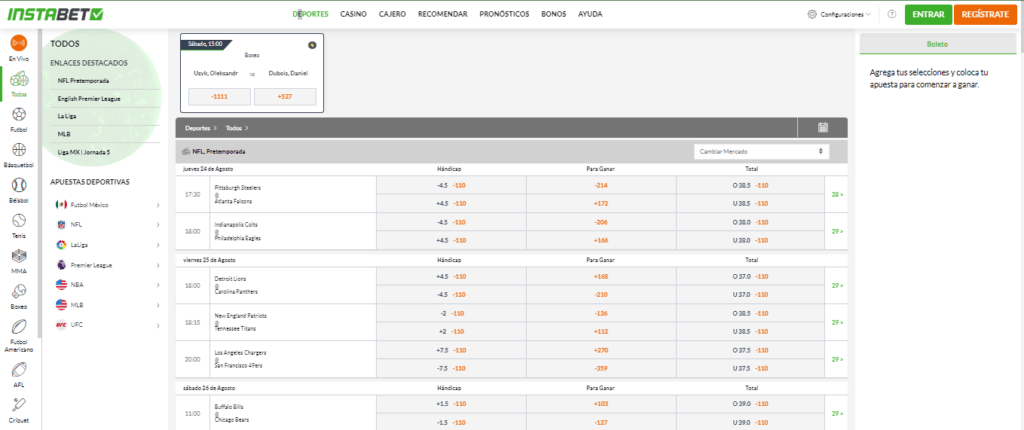This screenshot has width=1024, height=430.
Task: Select the Boleto tab
Action: click(937, 44)
